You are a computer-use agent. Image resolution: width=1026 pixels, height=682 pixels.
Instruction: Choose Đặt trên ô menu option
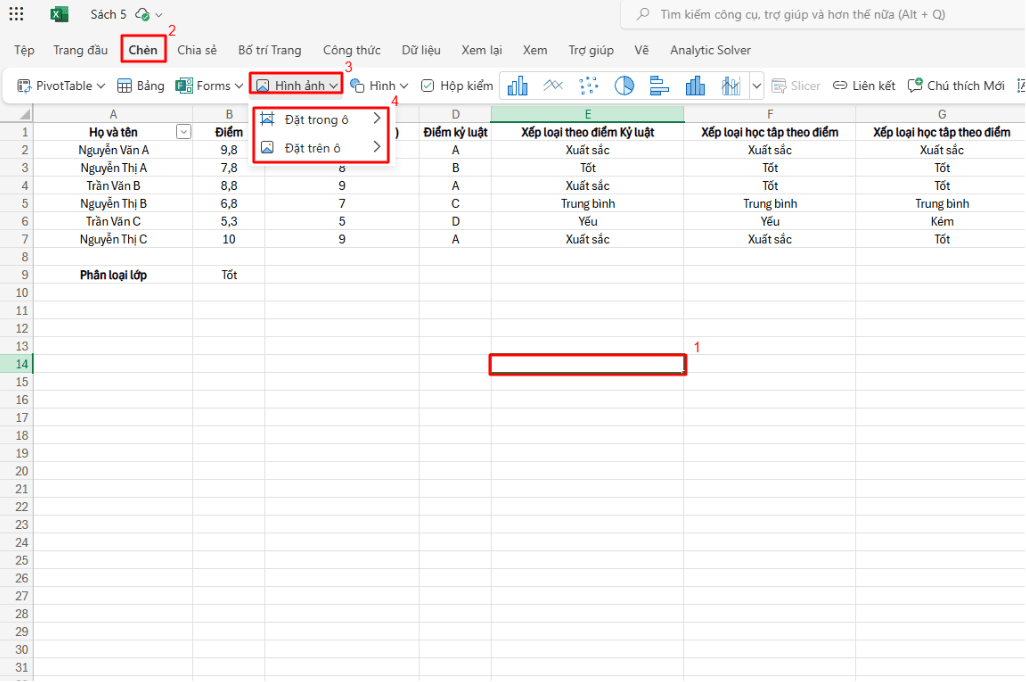[x=321, y=148]
